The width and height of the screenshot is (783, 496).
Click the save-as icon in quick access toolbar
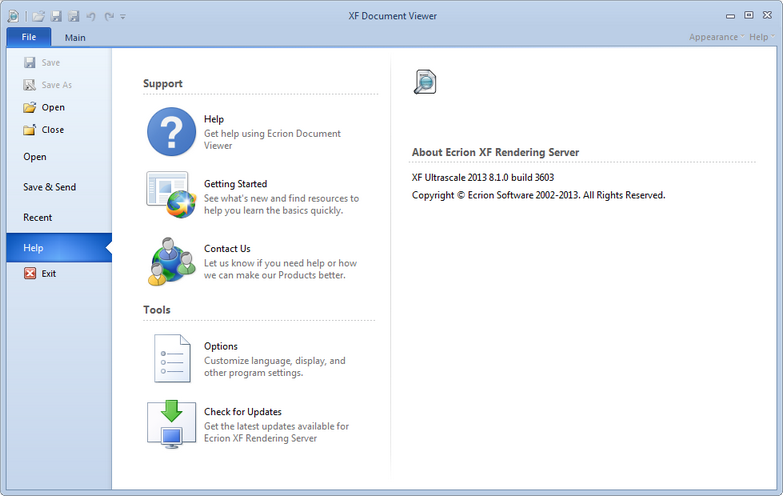tap(73, 16)
